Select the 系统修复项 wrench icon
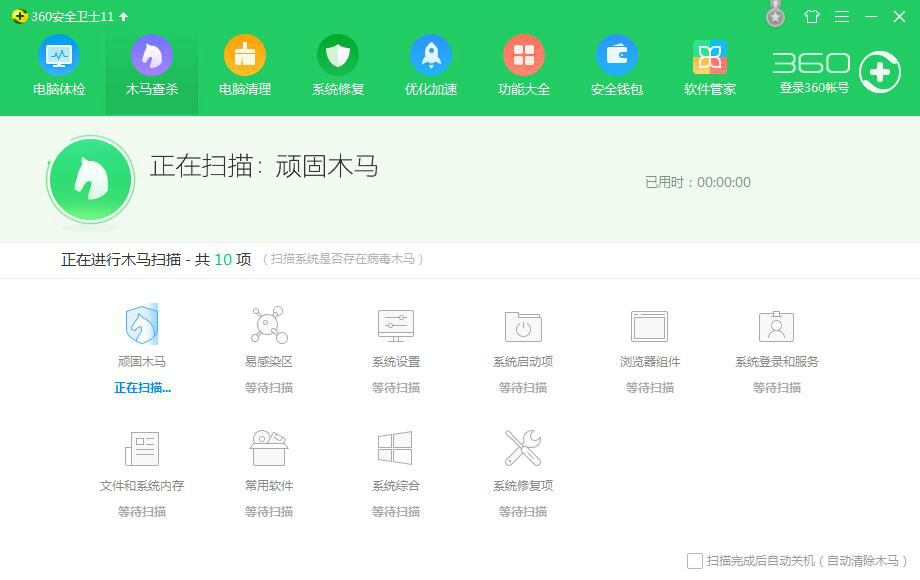This screenshot has height=580, width=920. (523, 447)
